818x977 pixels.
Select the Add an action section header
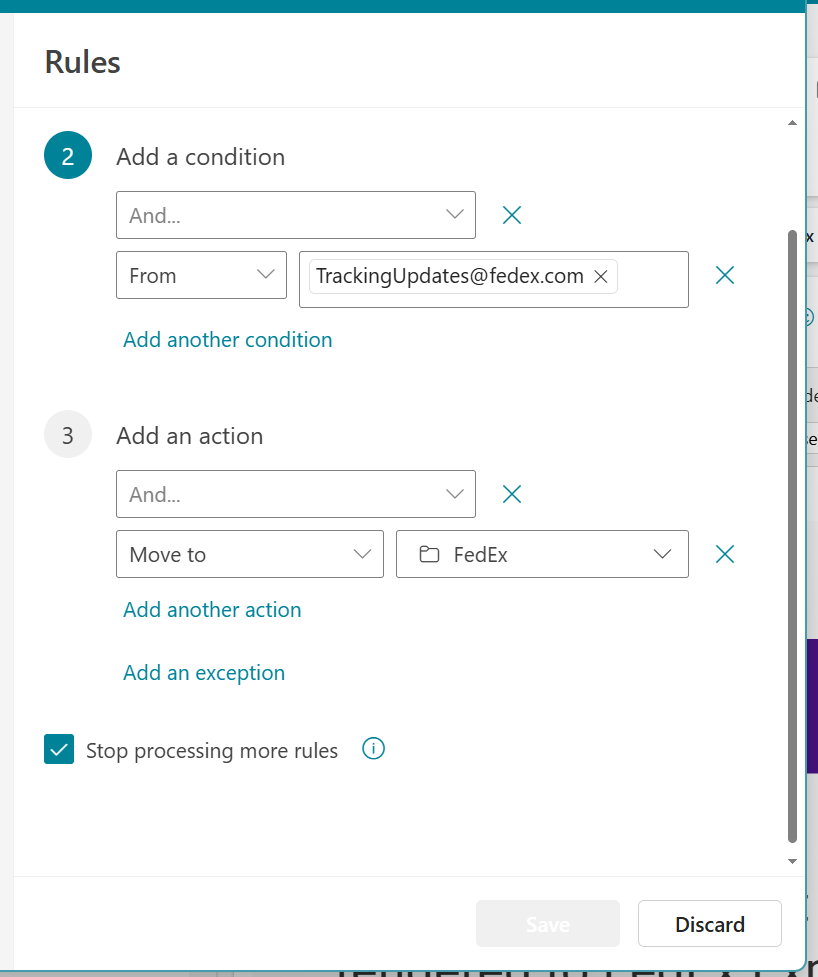189,435
